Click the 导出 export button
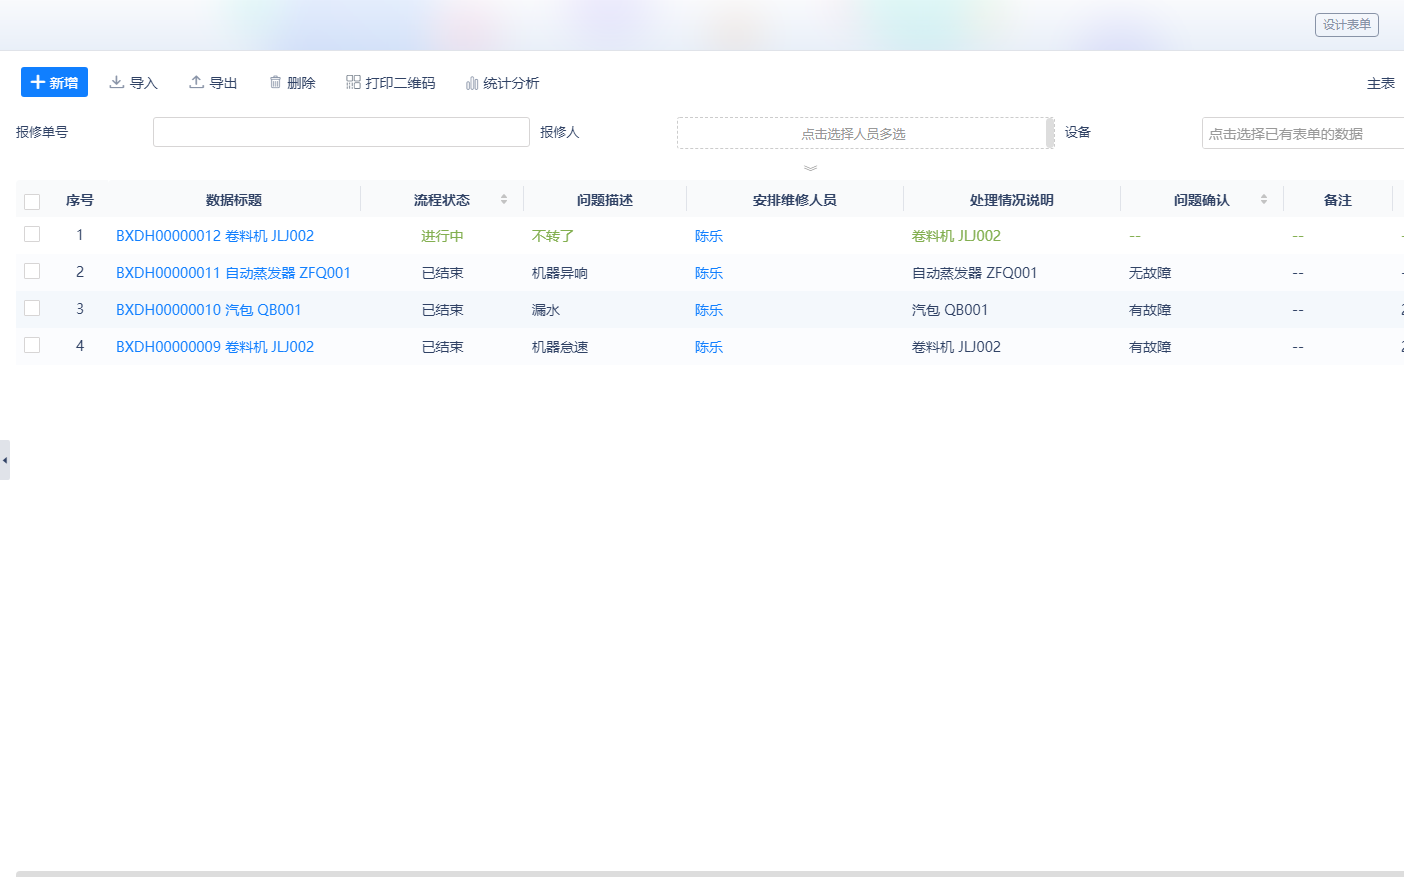This screenshot has height=877, width=1404. 213,82
